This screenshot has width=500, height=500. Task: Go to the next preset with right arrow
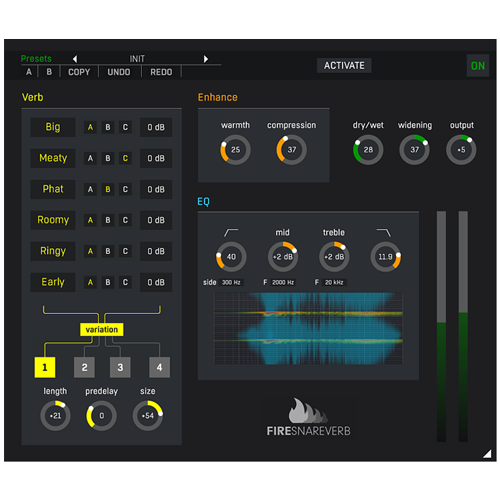click(x=206, y=59)
